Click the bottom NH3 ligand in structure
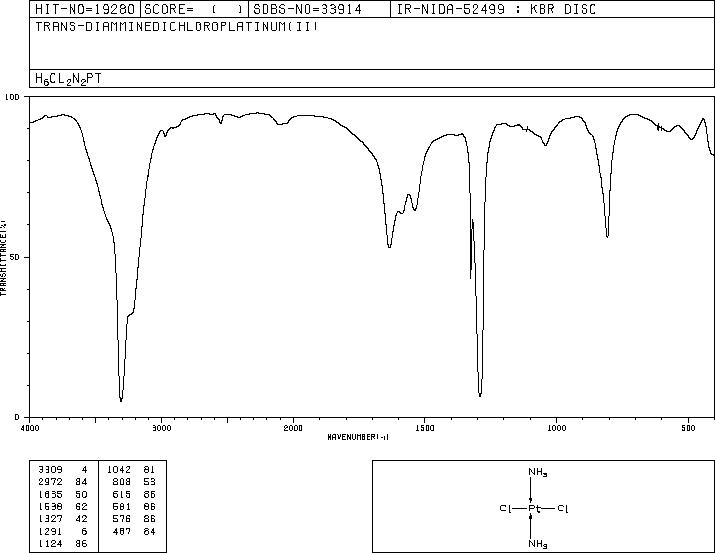Screen dimensions: 715x553 [x=538, y=544]
